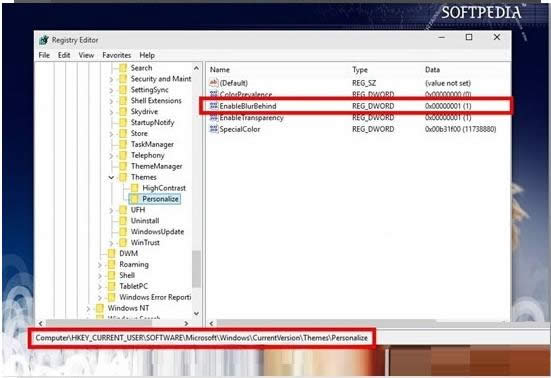Click tree pane scroll up arrow

point(196,68)
